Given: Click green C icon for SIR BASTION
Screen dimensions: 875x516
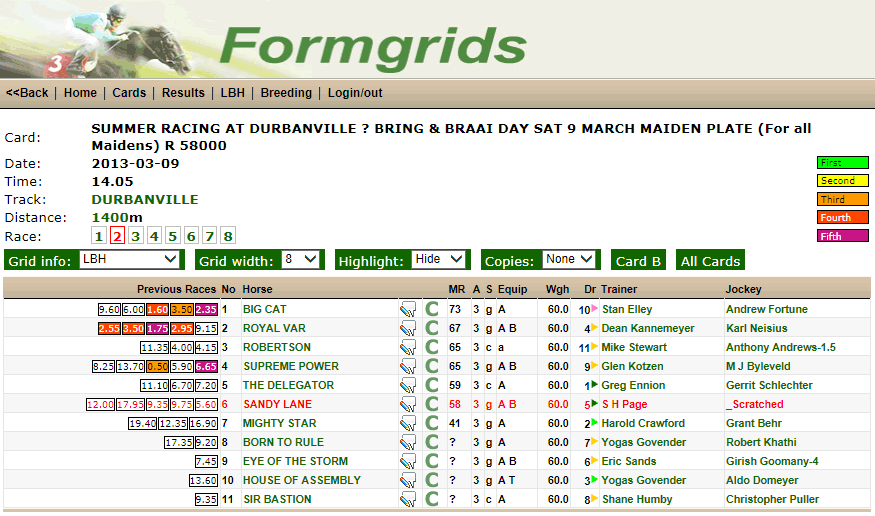Looking at the screenshot, I should [432, 499].
